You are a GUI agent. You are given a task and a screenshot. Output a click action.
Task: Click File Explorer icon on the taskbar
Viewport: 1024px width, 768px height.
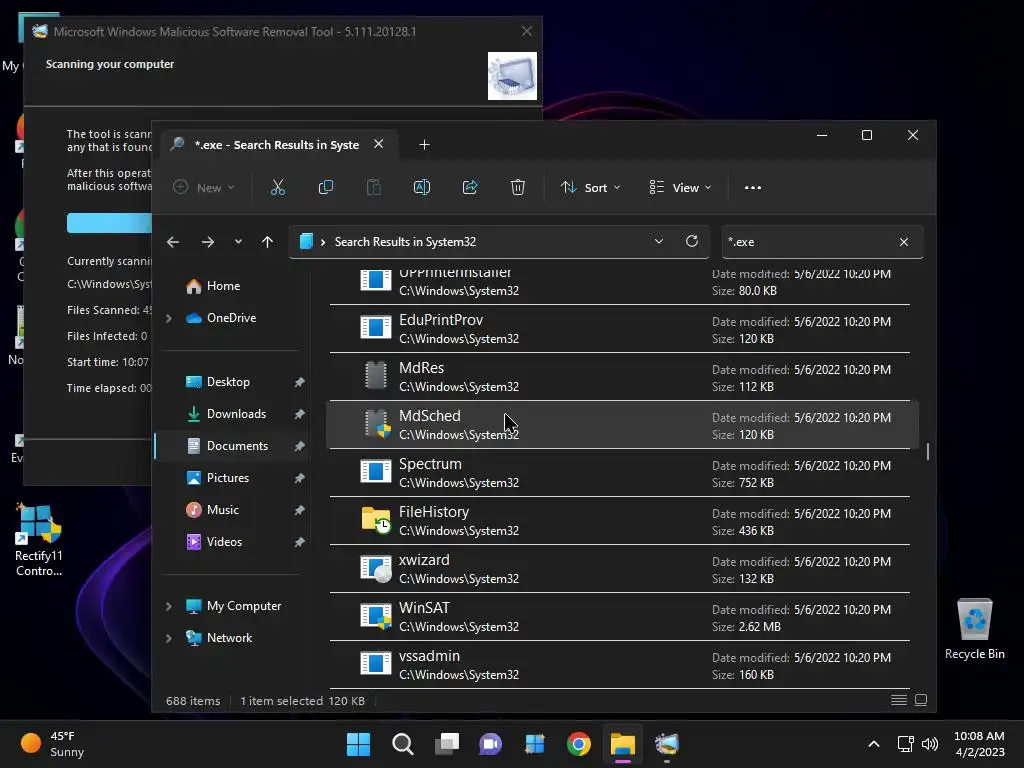(622, 744)
